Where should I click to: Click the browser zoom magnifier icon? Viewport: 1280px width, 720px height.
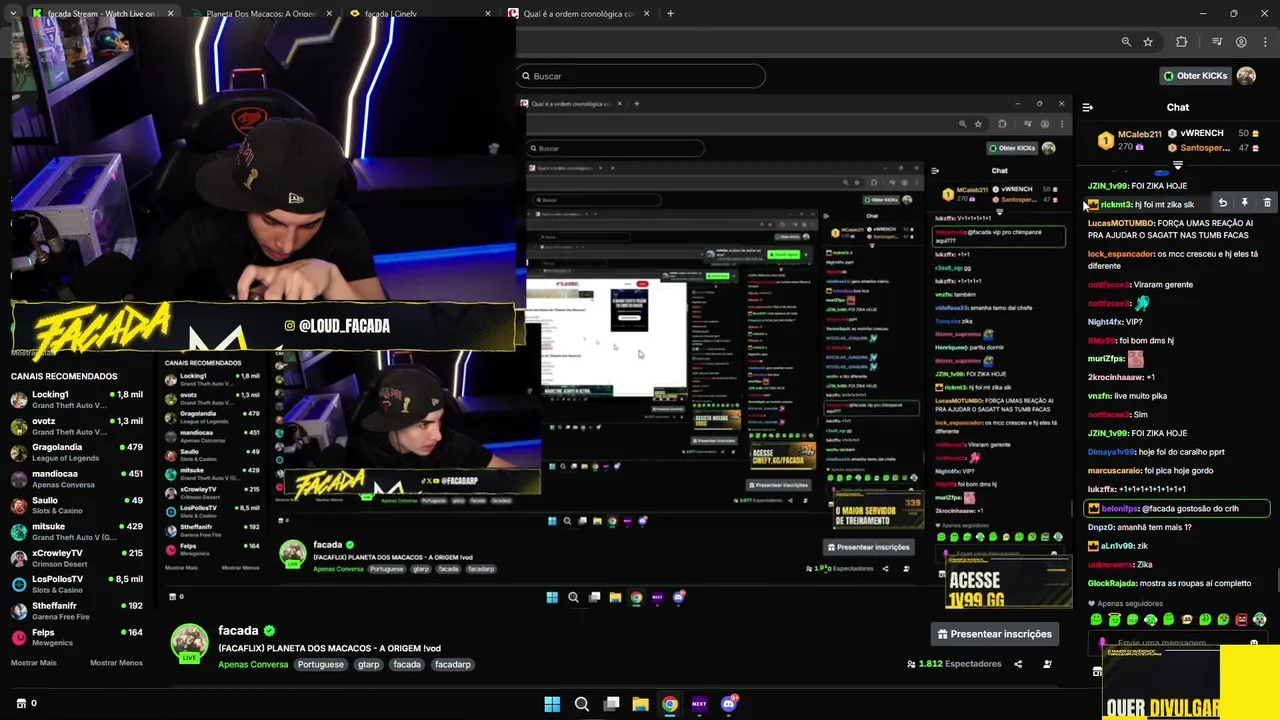click(1126, 42)
